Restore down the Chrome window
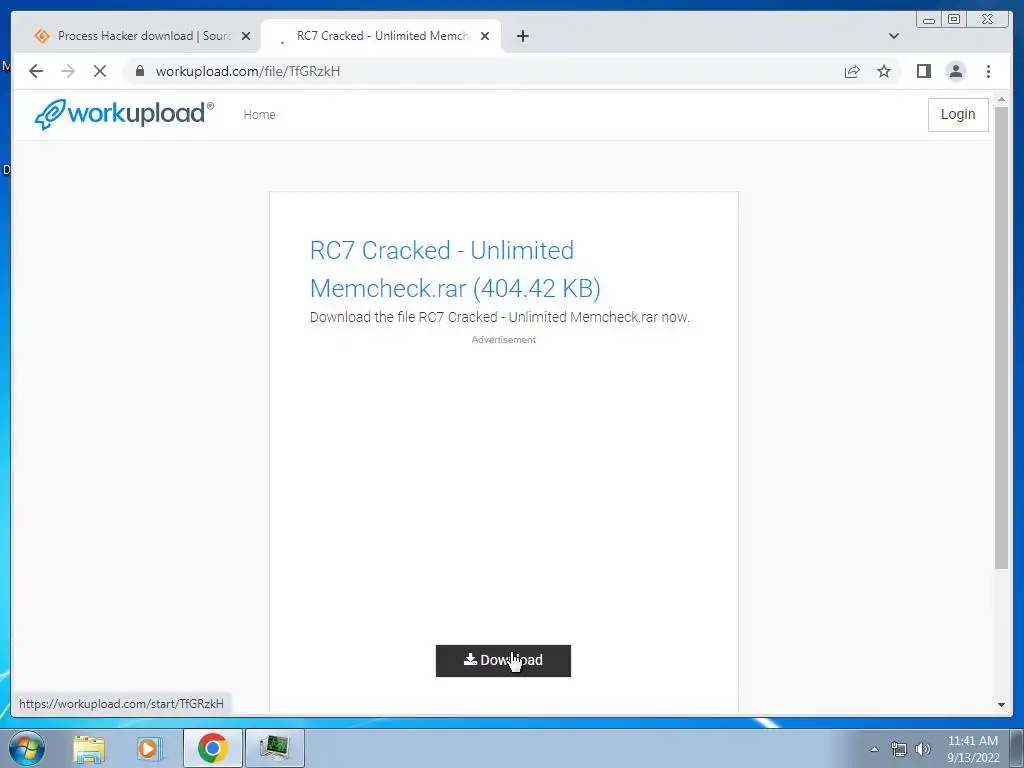The image size is (1024, 768). 954,19
